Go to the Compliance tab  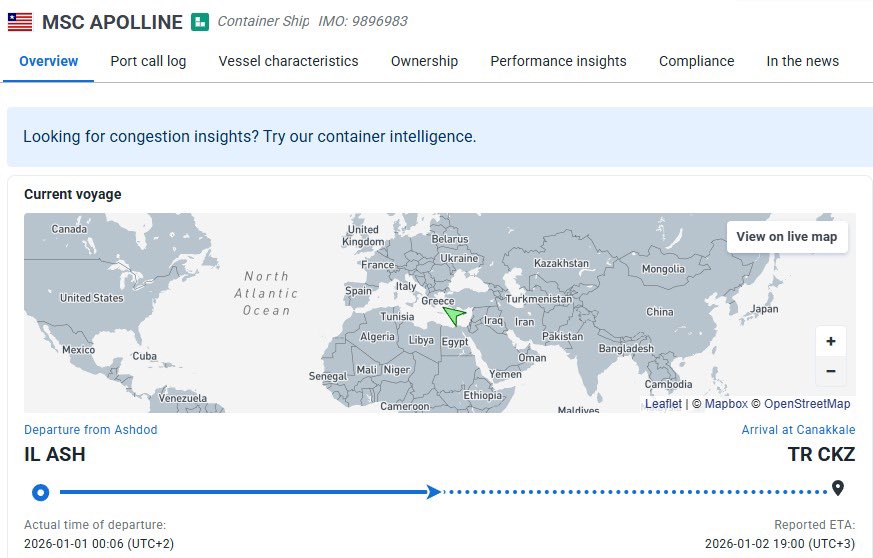pyautogui.click(x=697, y=61)
